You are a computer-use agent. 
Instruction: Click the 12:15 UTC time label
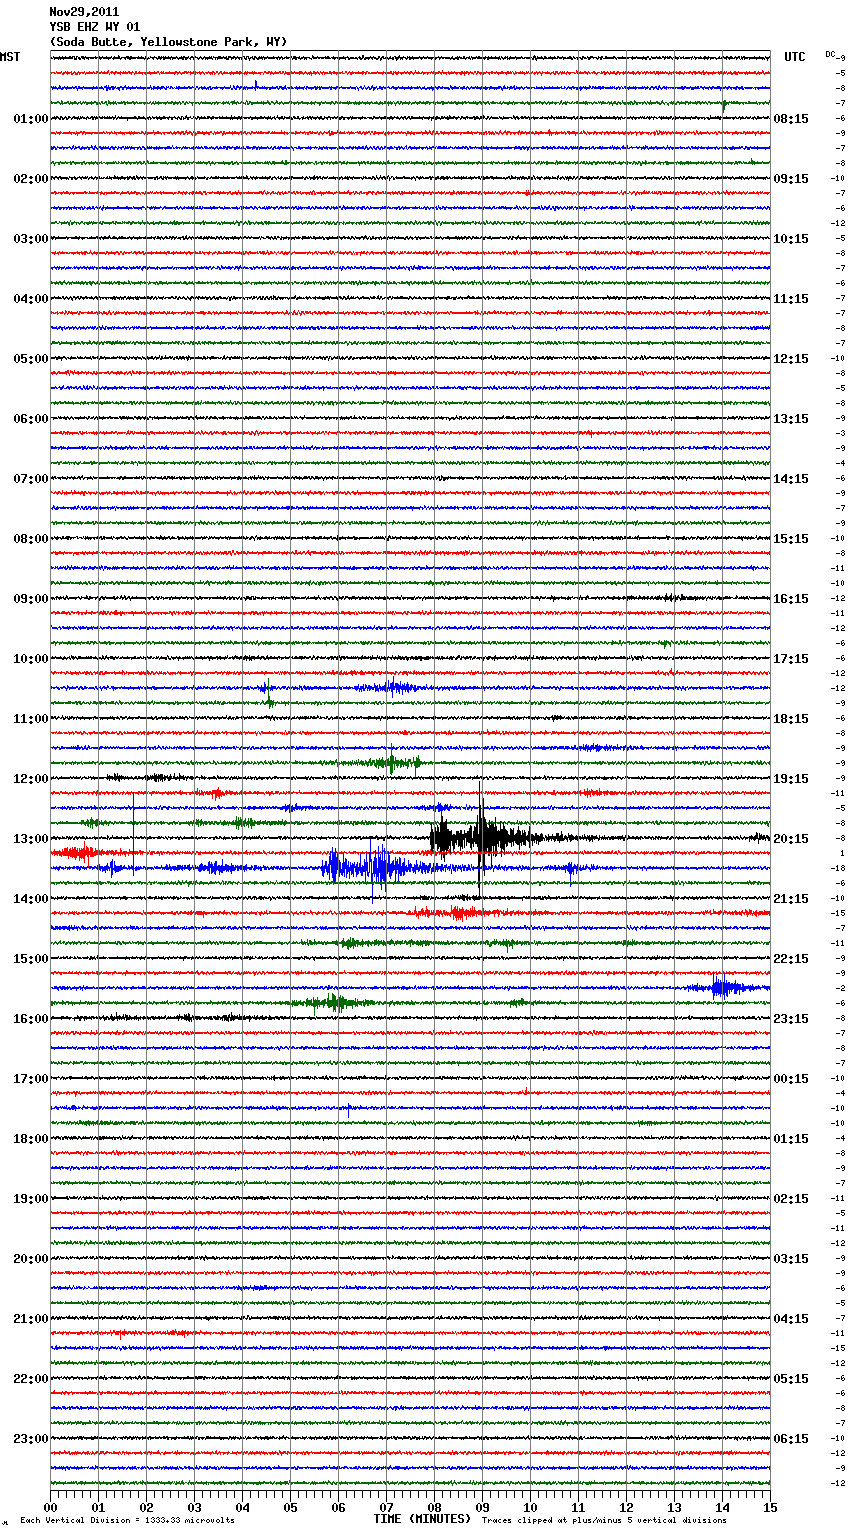[x=791, y=359]
